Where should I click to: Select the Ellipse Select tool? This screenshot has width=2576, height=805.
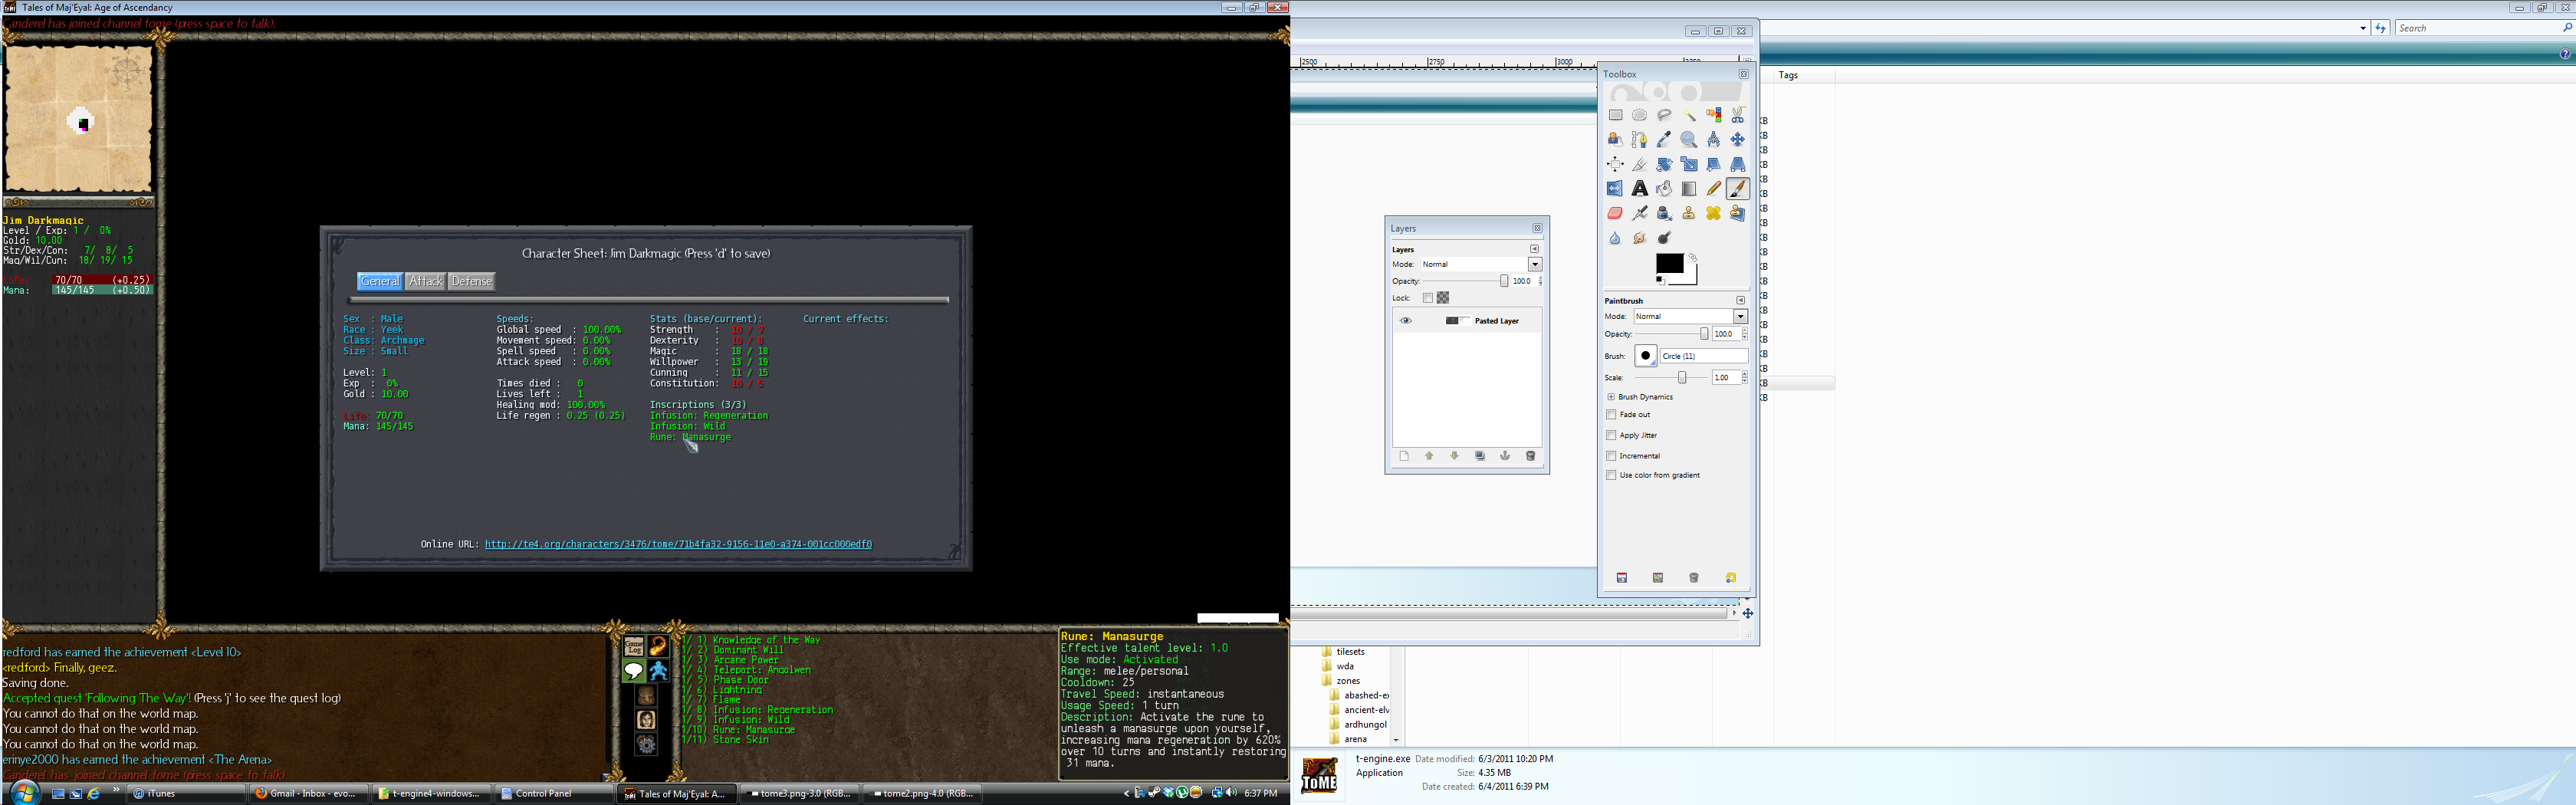[1640, 115]
